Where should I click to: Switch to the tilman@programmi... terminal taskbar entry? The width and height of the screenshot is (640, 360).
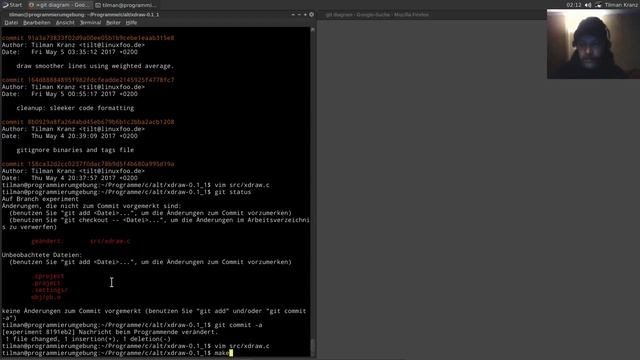[x=125, y=5]
